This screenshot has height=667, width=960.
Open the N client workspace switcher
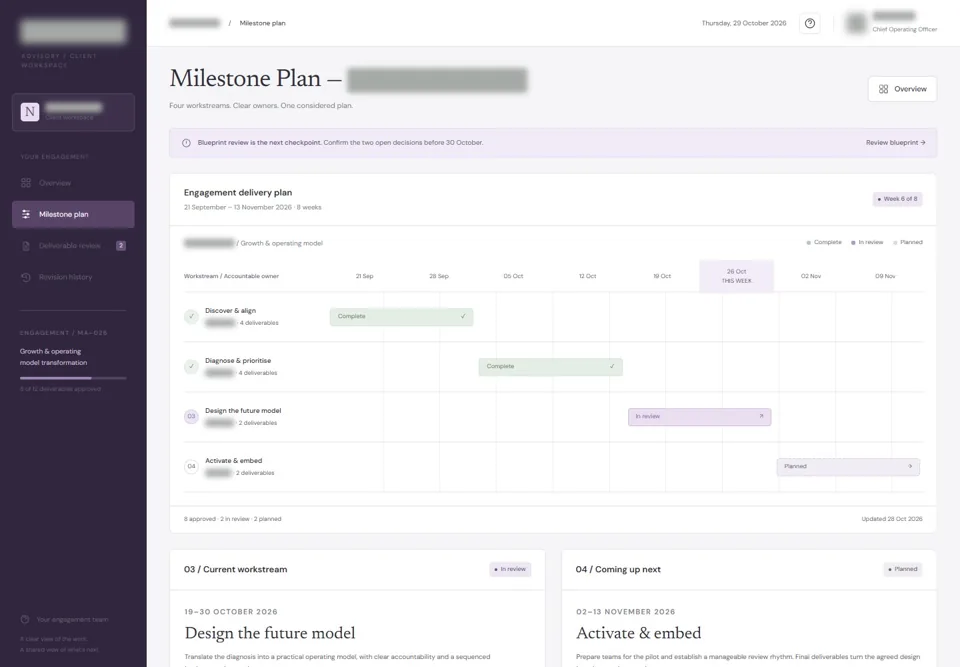[x=73, y=112]
